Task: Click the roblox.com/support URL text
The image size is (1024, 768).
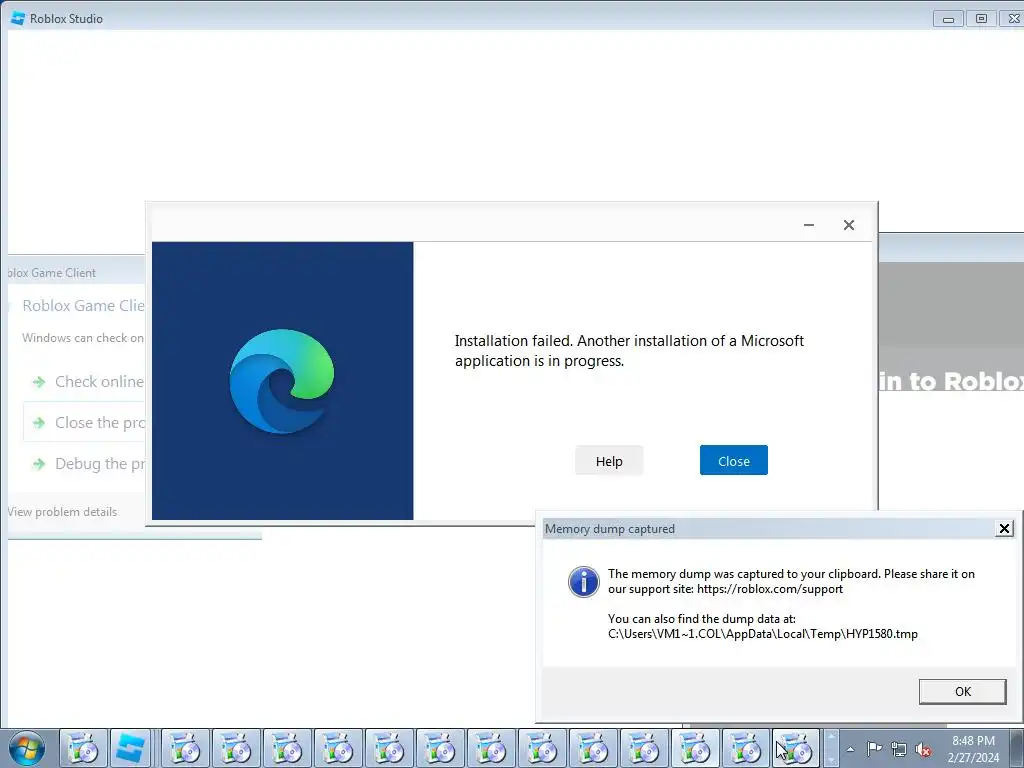Action: 769,589
